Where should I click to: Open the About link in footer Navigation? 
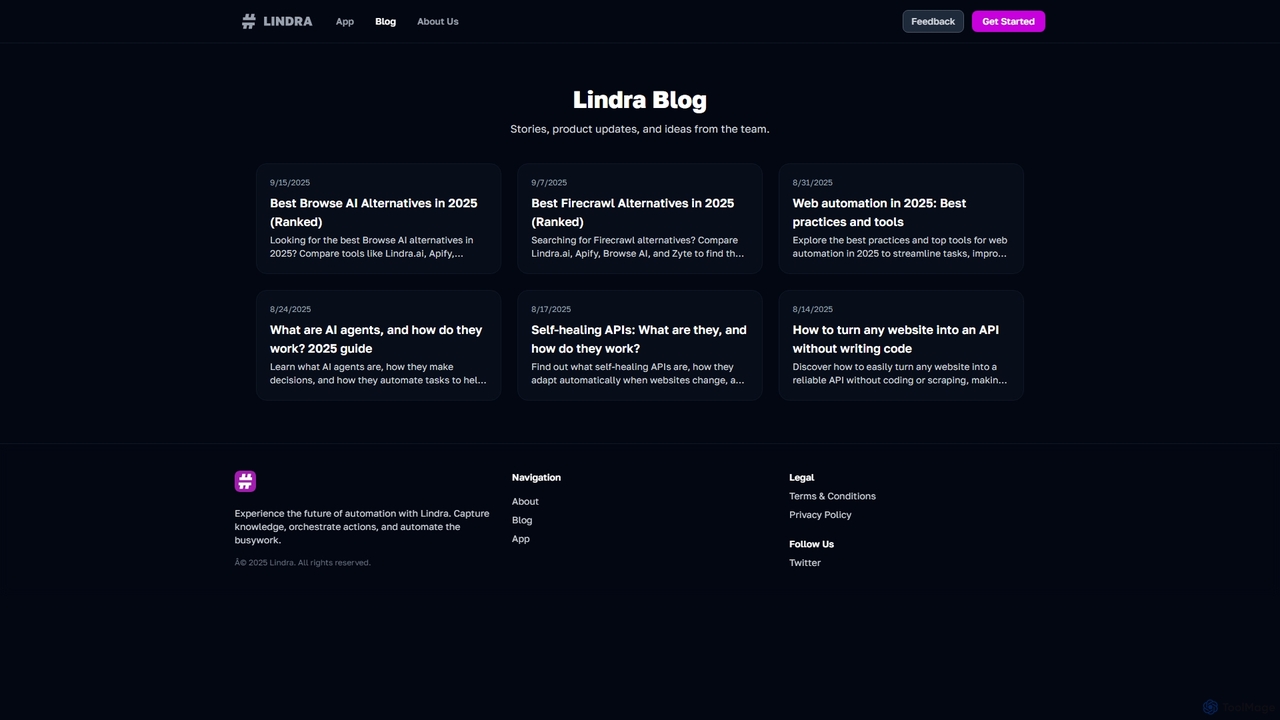point(525,502)
